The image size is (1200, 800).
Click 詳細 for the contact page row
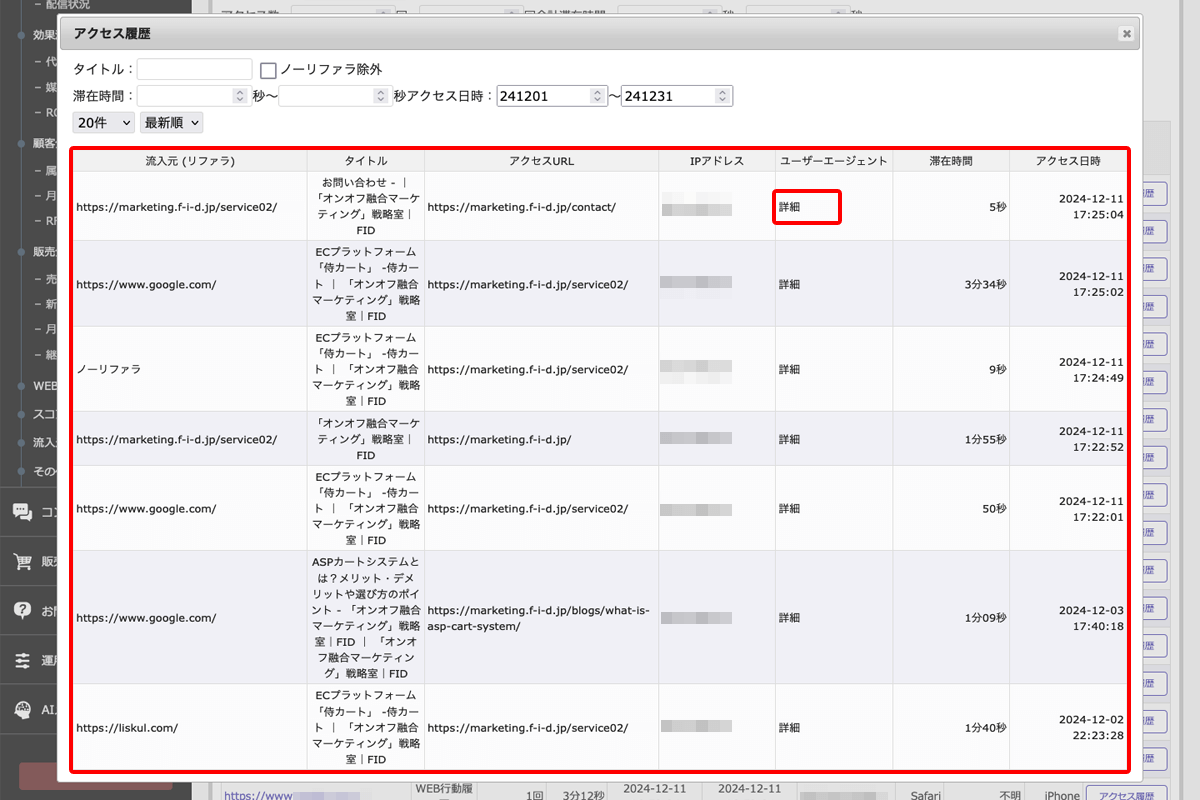pos(790,208)
